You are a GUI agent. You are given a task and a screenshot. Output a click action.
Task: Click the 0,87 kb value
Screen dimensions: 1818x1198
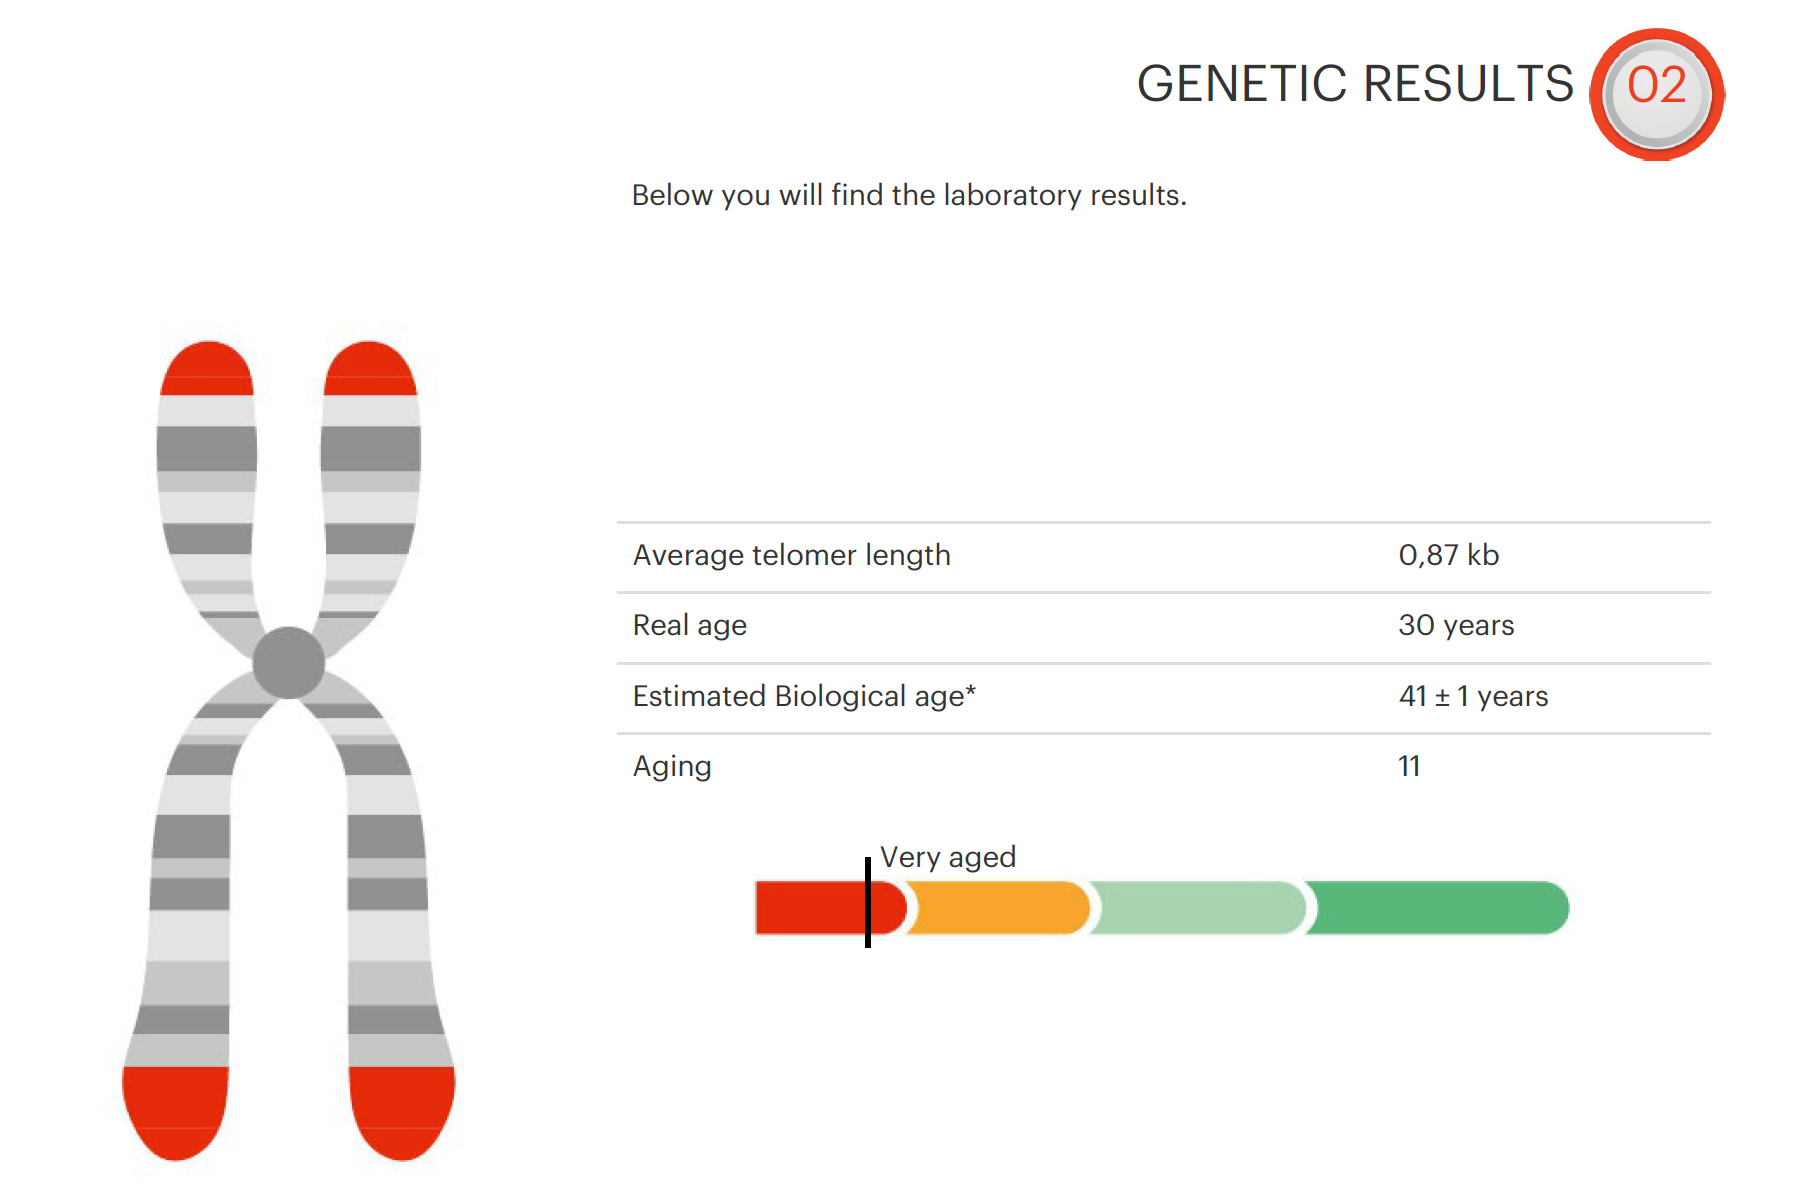[x=1449, y=555]
